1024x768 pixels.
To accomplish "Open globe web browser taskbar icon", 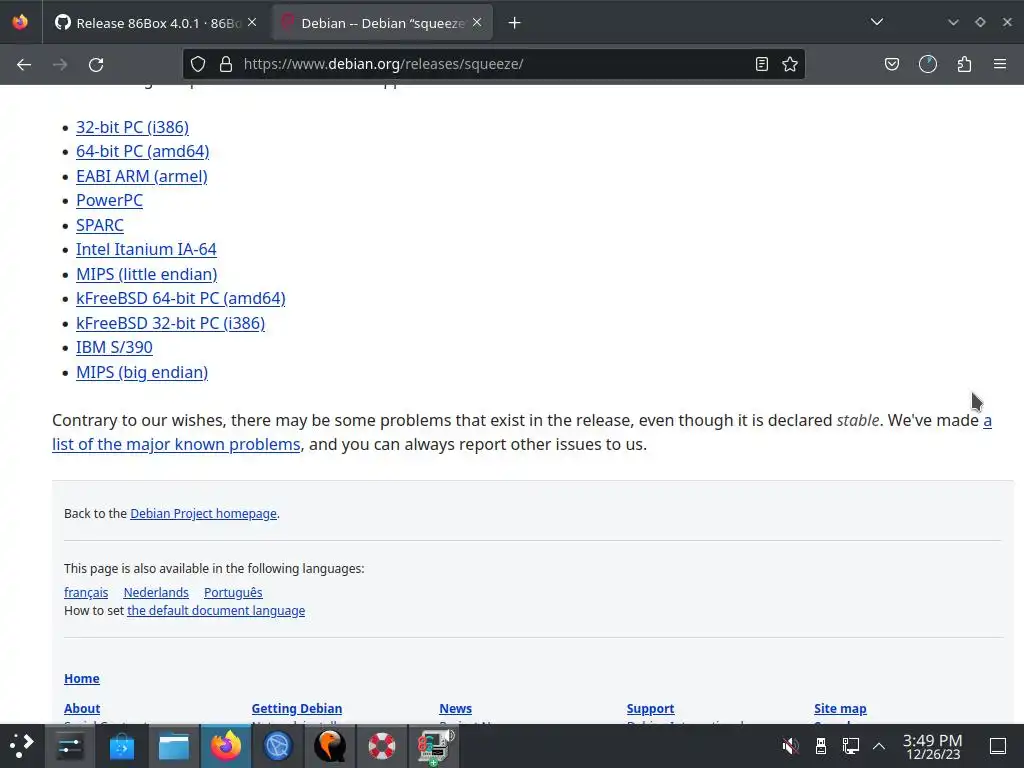I will tap(278, 746).
